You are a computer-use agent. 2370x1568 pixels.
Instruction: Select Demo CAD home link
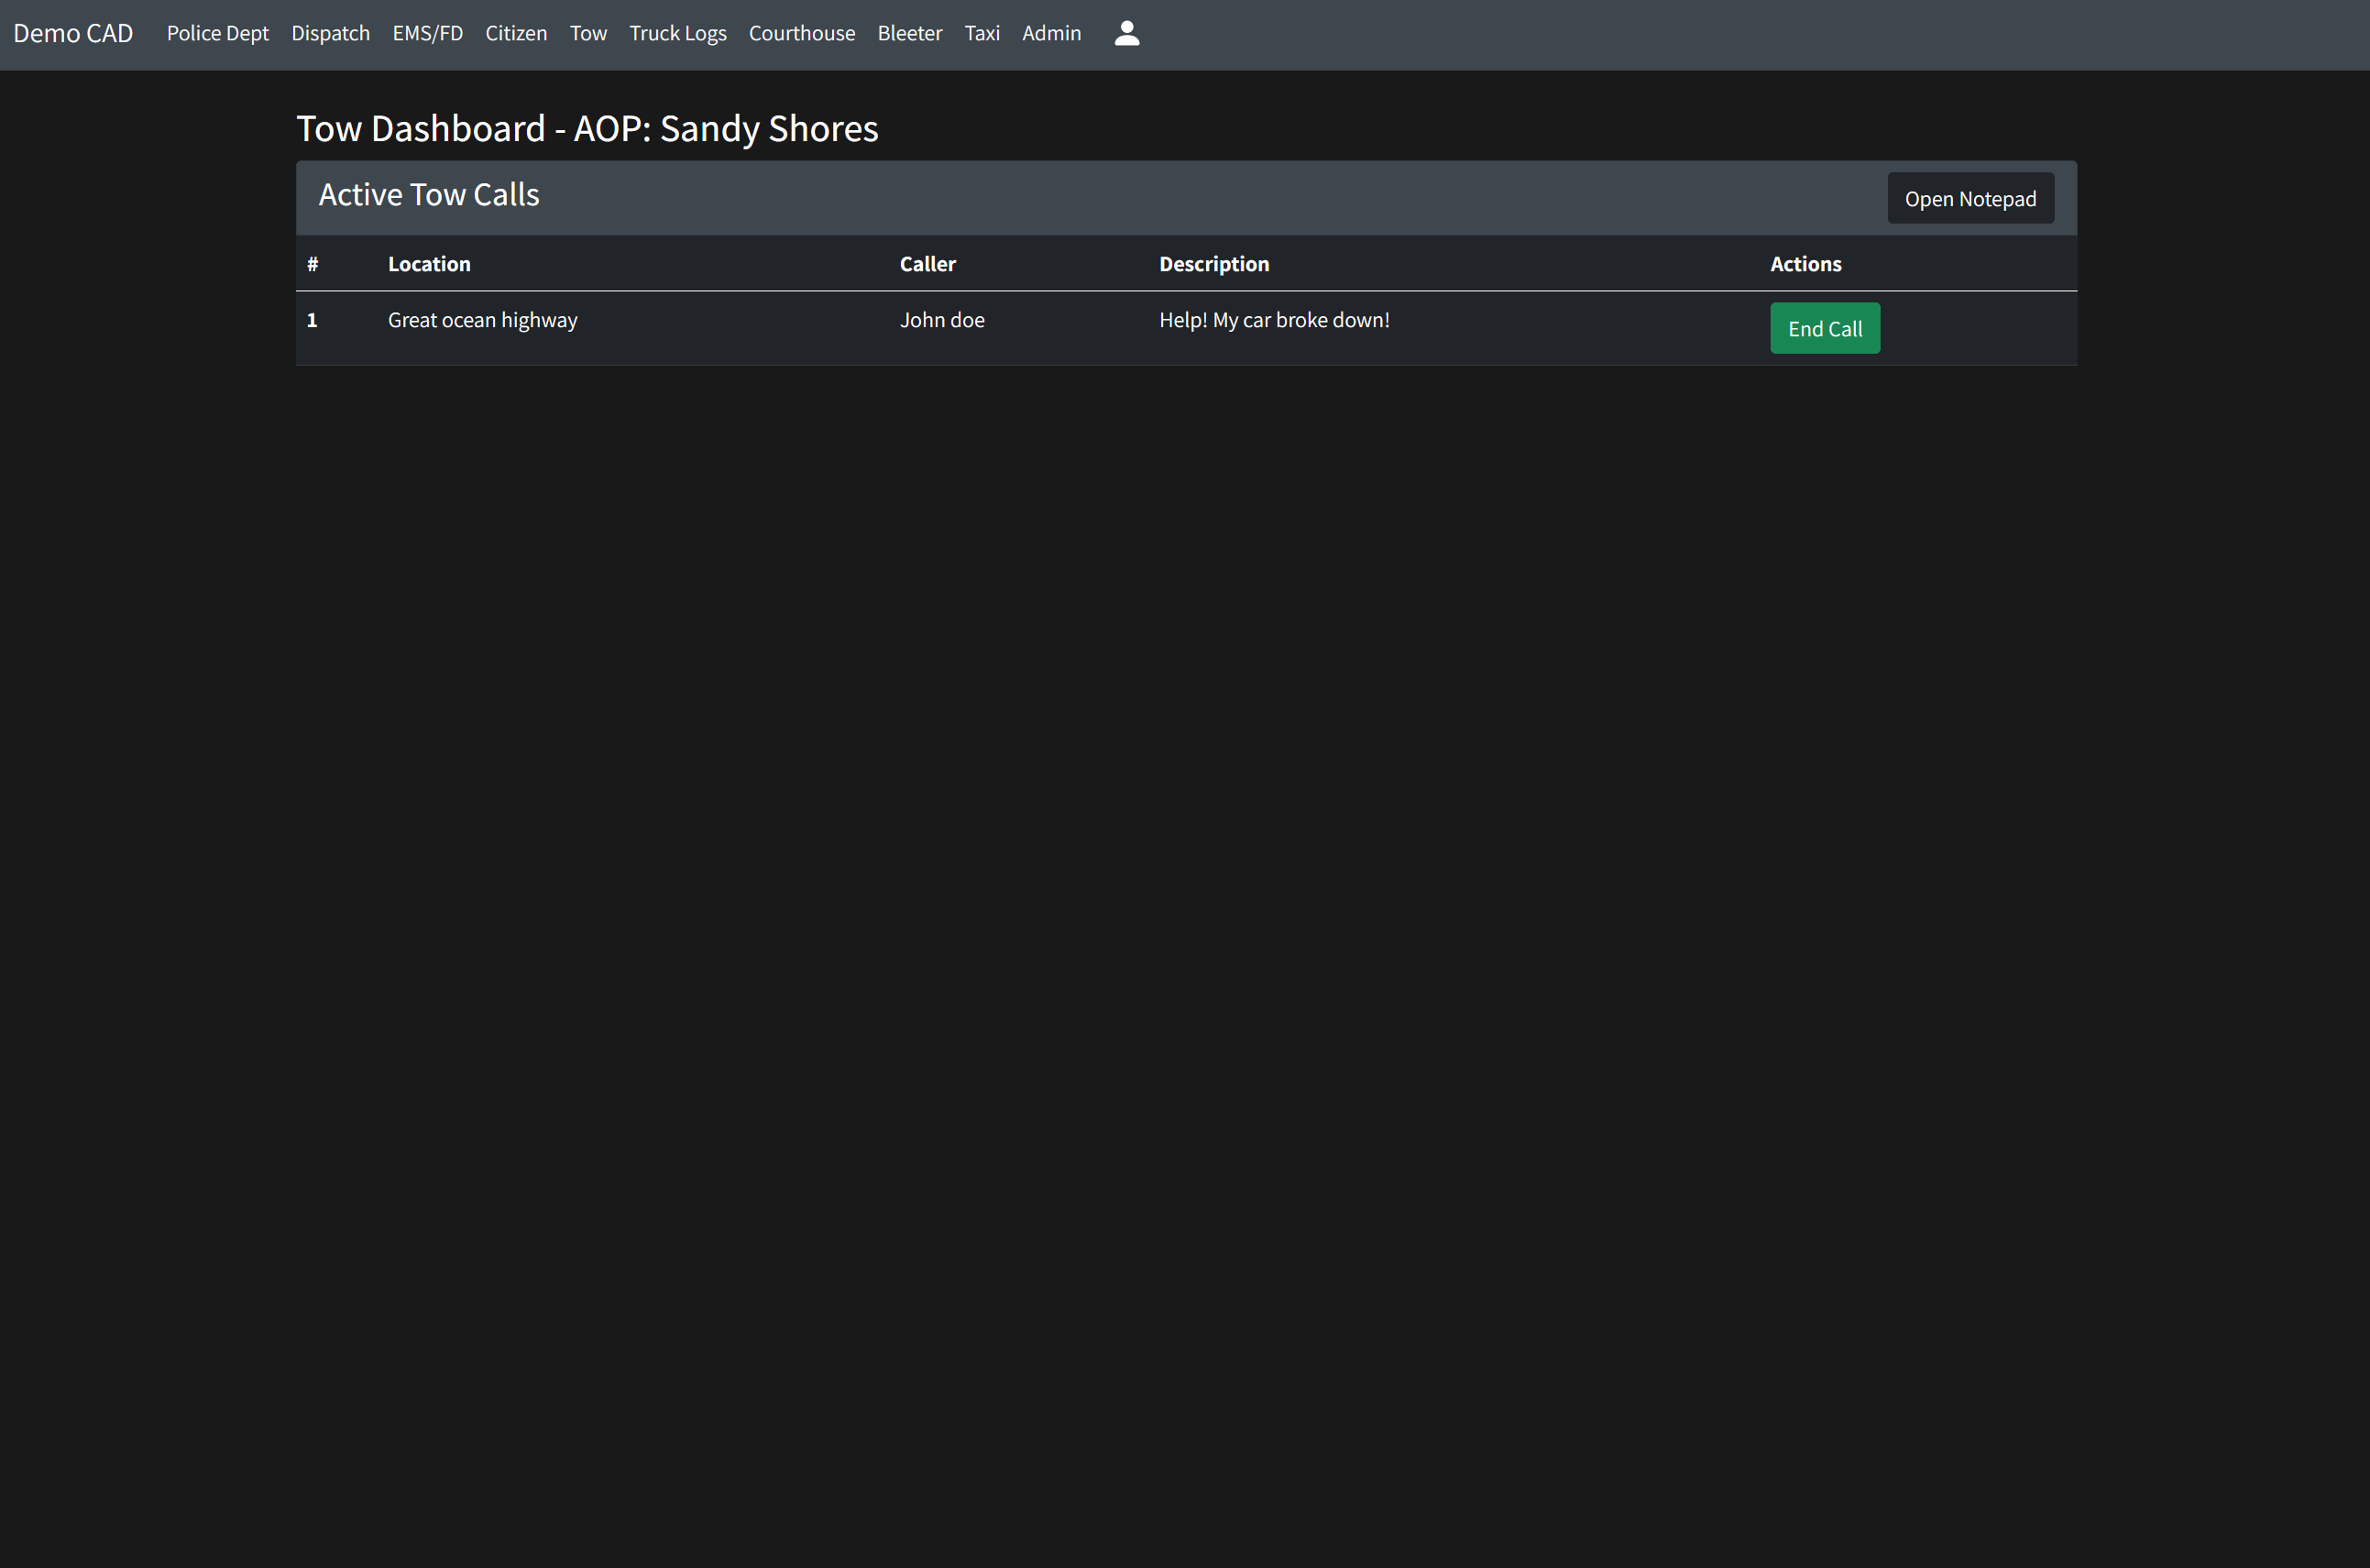pyautogui.click(x=71, y=31)
